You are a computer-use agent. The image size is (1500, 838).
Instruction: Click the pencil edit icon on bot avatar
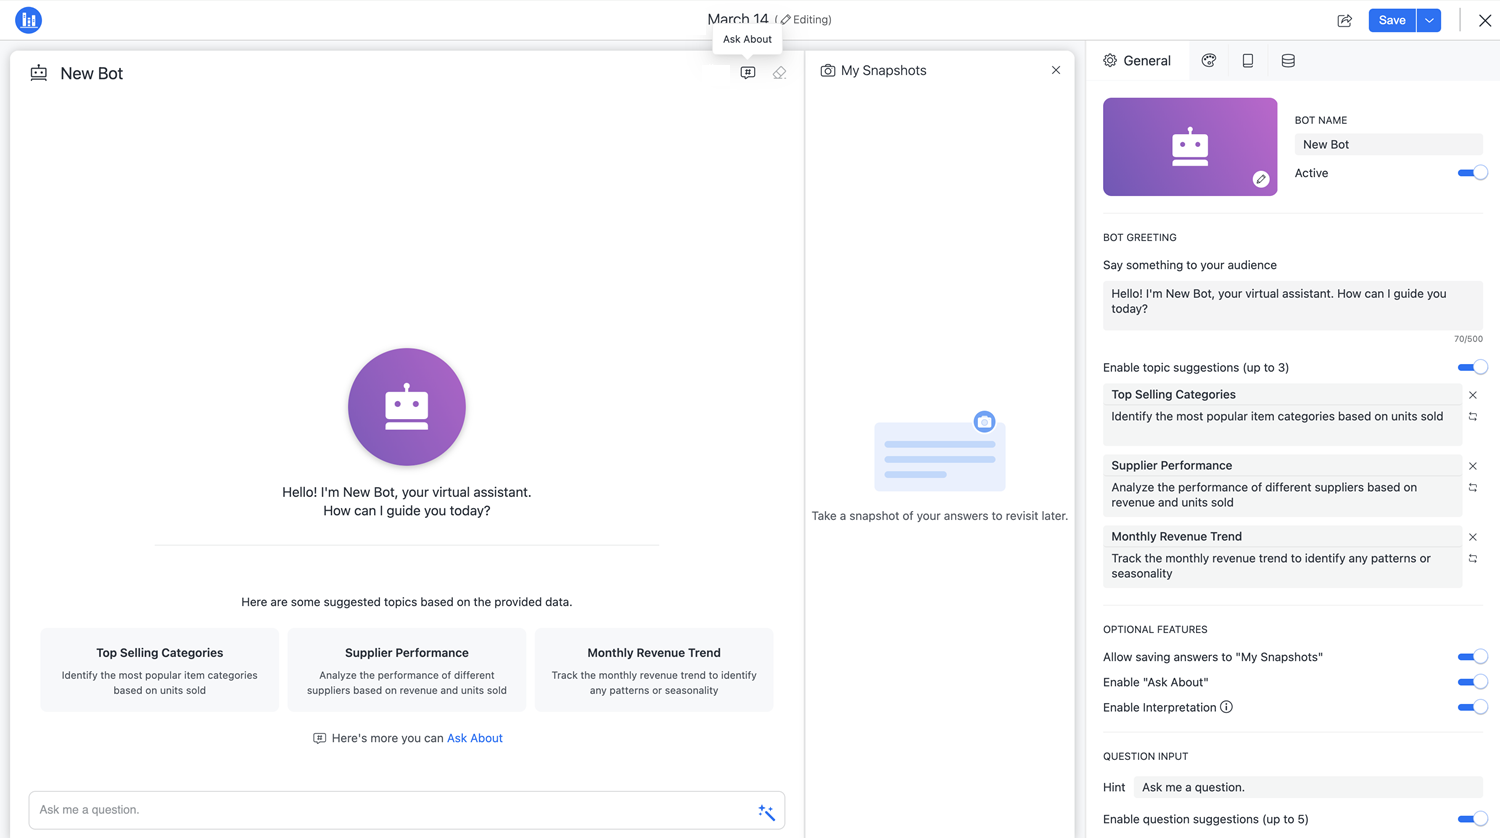1260,179
